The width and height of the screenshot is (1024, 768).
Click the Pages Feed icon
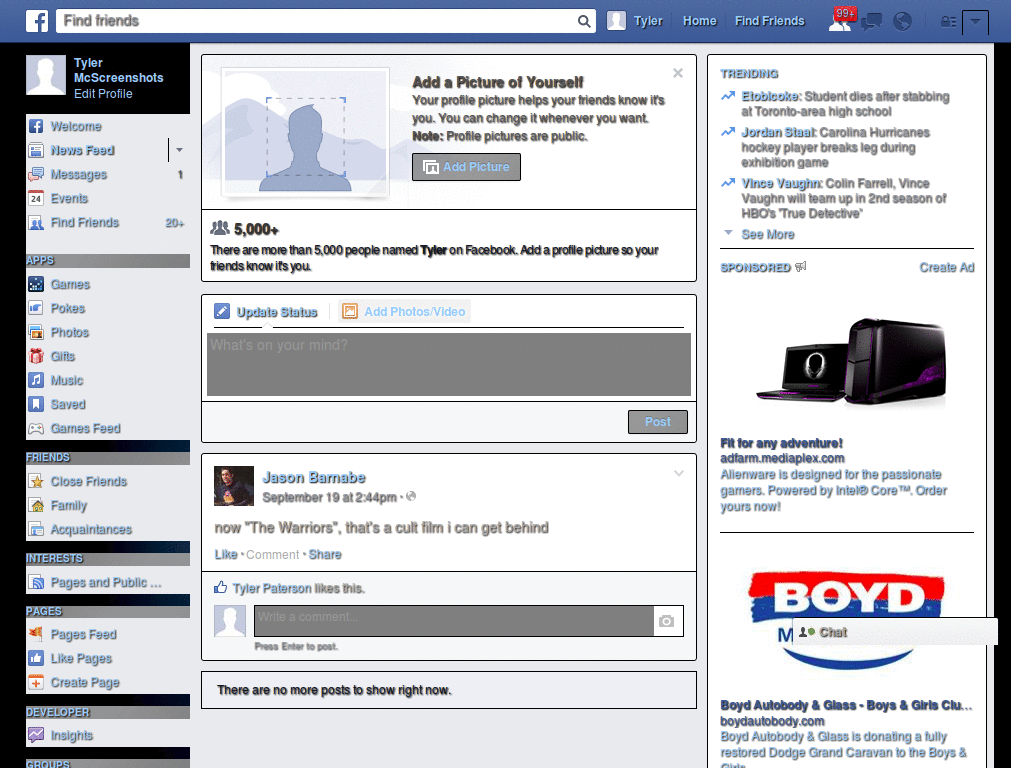(x=36, y=634)
